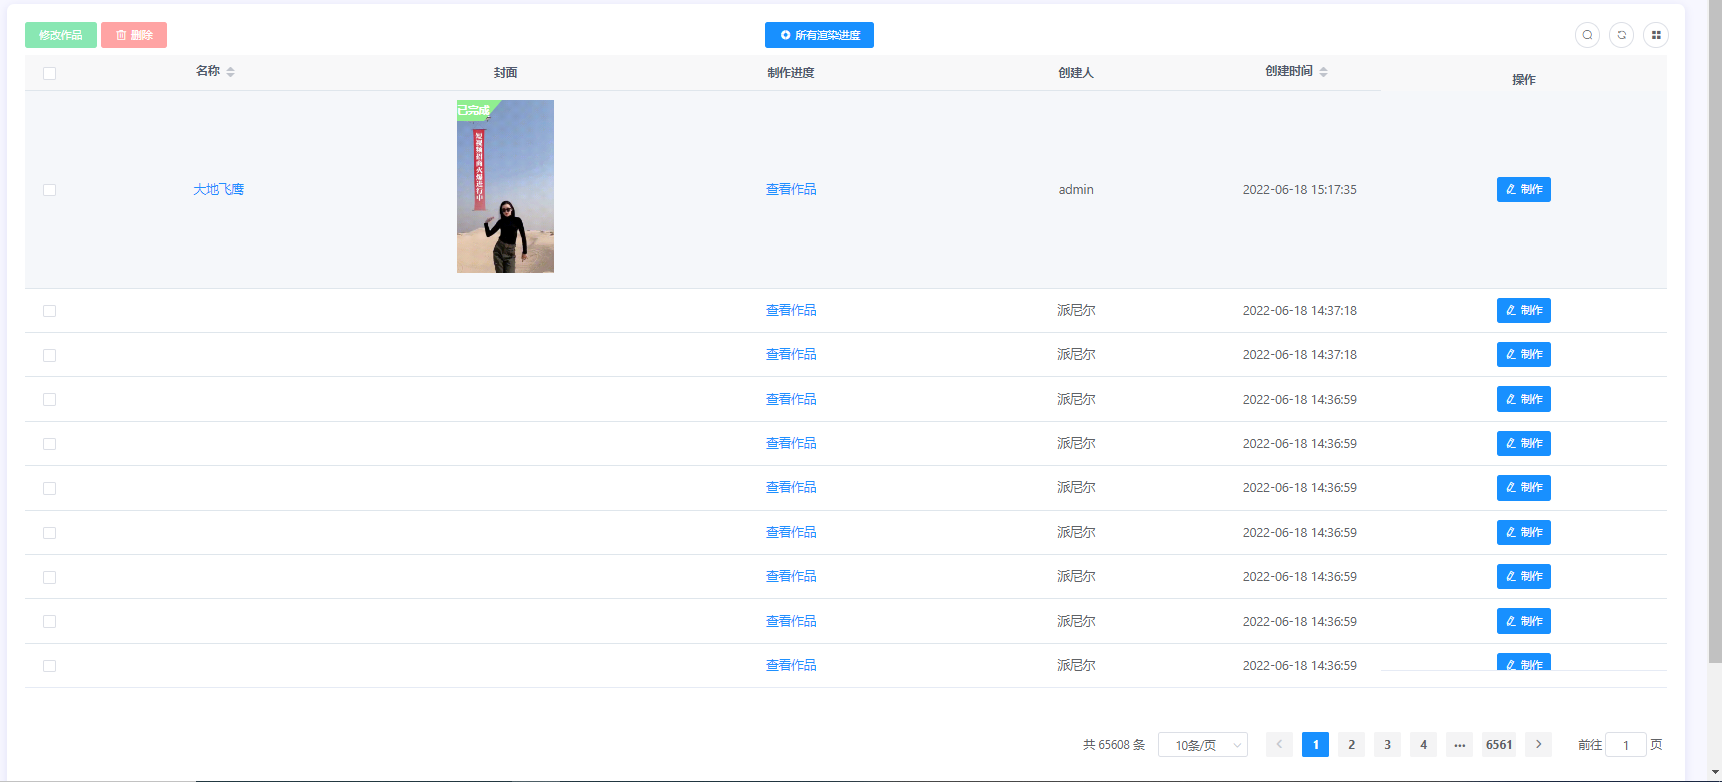The width and height of the screenshot is (1722, 782).
Task: Select page 3 in the pagination
Action: [x=1387, y=744]
